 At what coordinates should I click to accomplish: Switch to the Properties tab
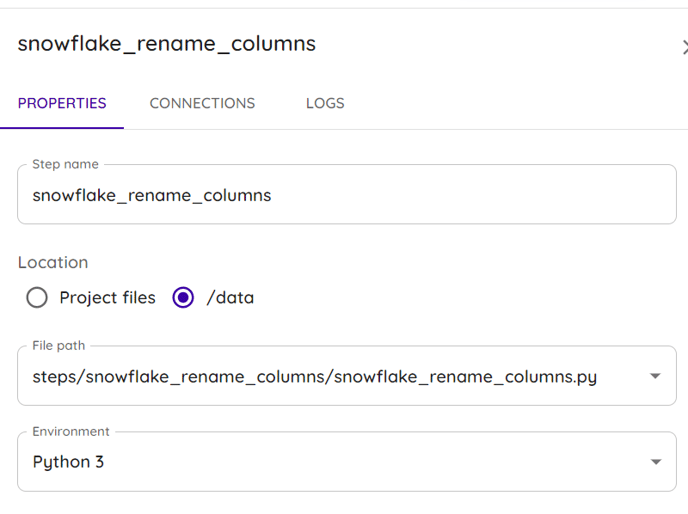coord(62,103)
